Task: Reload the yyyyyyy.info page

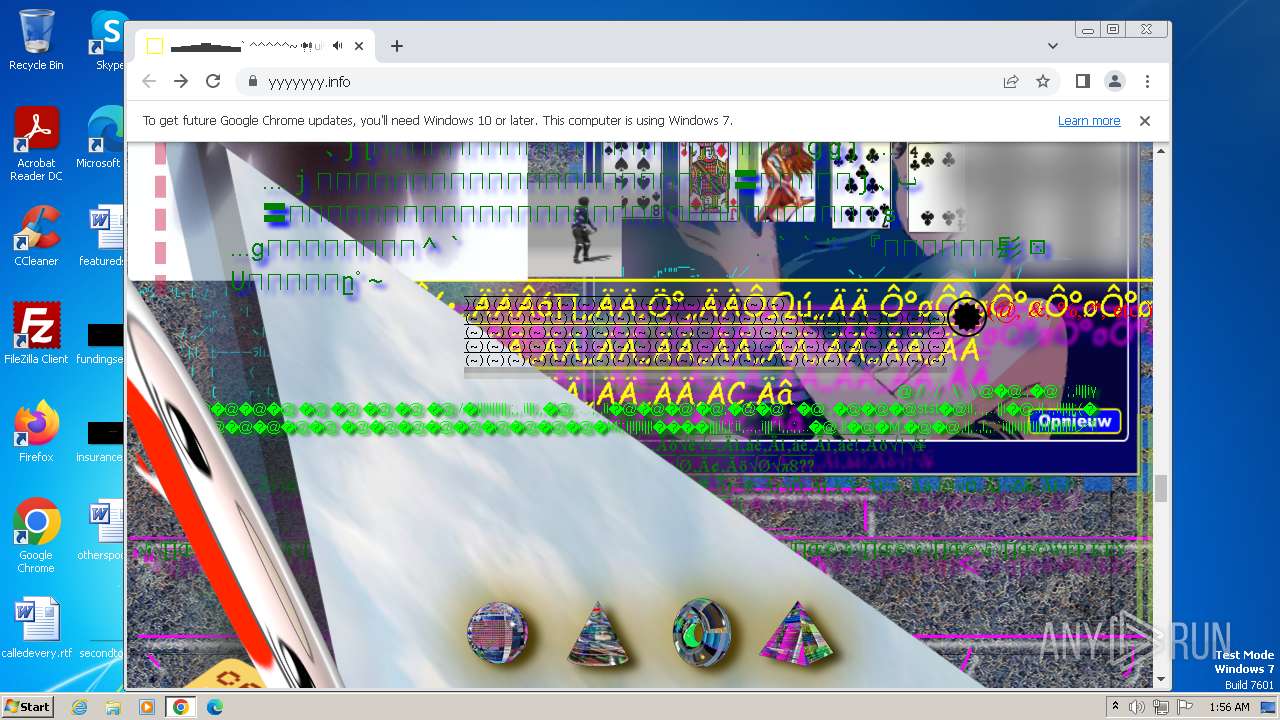Action: coord(213,81)
